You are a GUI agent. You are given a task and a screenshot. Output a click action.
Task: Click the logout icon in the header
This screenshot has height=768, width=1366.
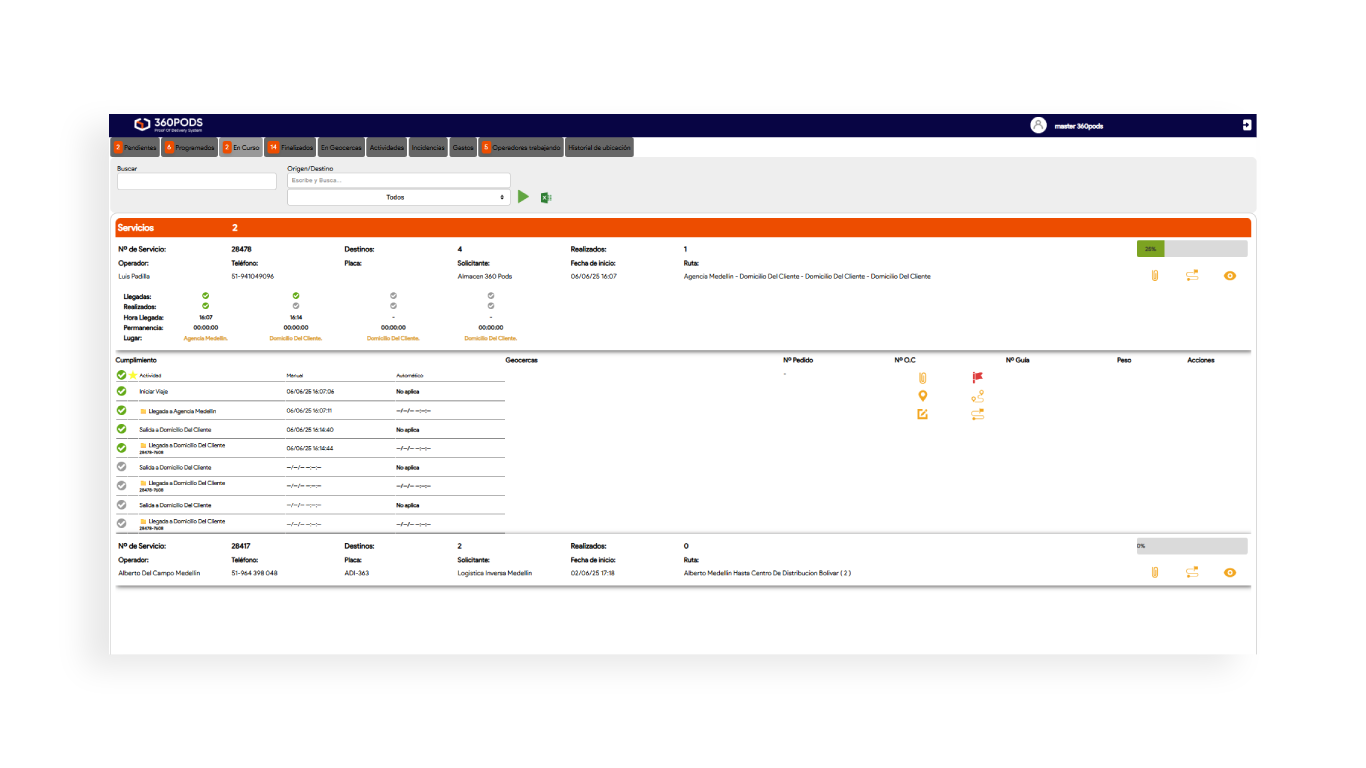point(1247,125)
